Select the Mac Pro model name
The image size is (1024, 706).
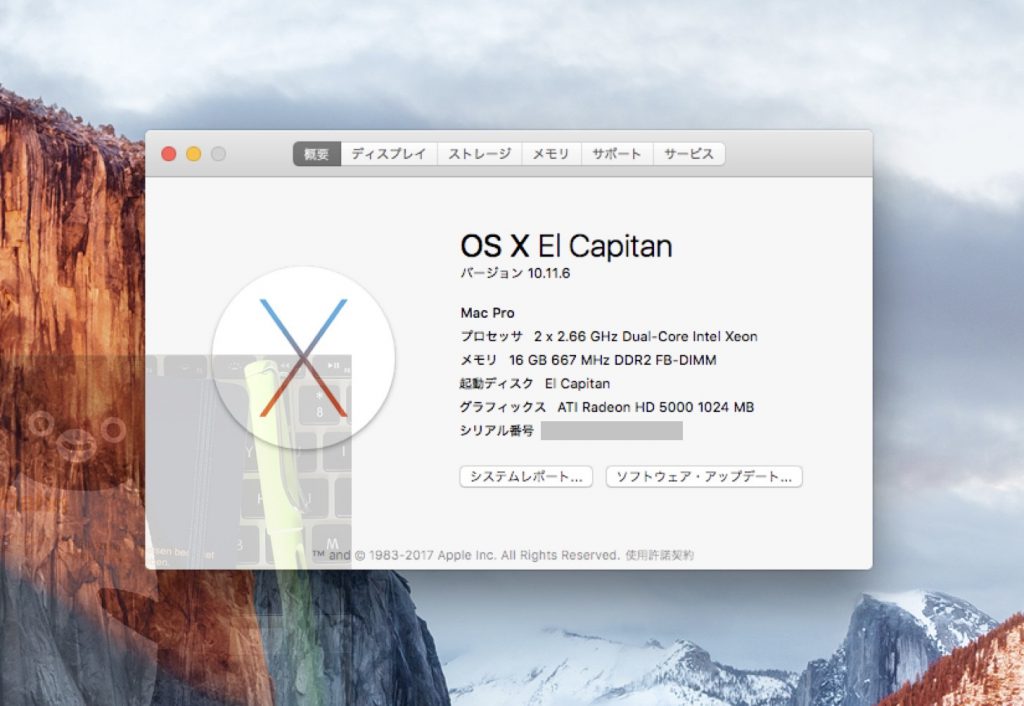click(x=487, y=313)
